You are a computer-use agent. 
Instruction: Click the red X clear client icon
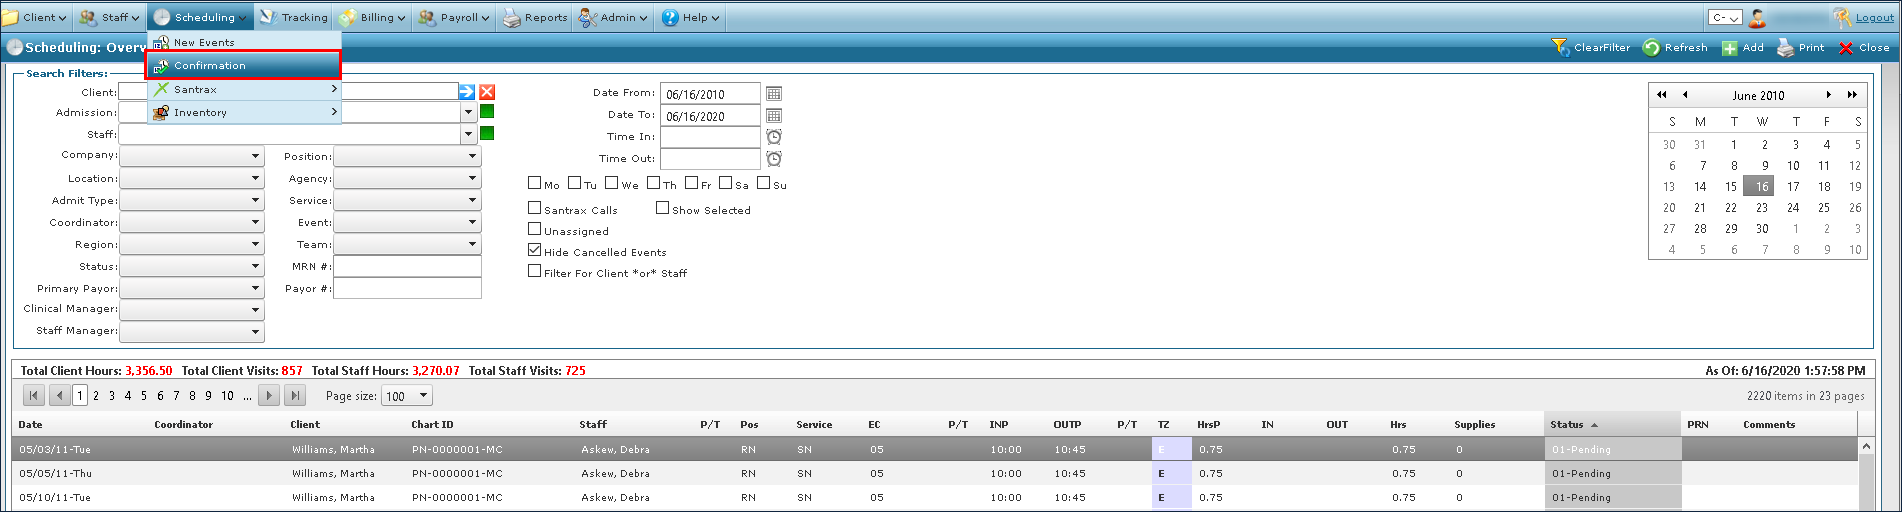[x=487, y=92]
